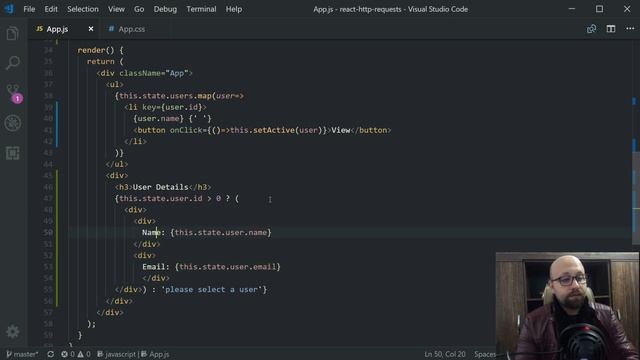640x360 pixels.
Task: Open the Manage gear in the activity bar
Action: [13, 331]
